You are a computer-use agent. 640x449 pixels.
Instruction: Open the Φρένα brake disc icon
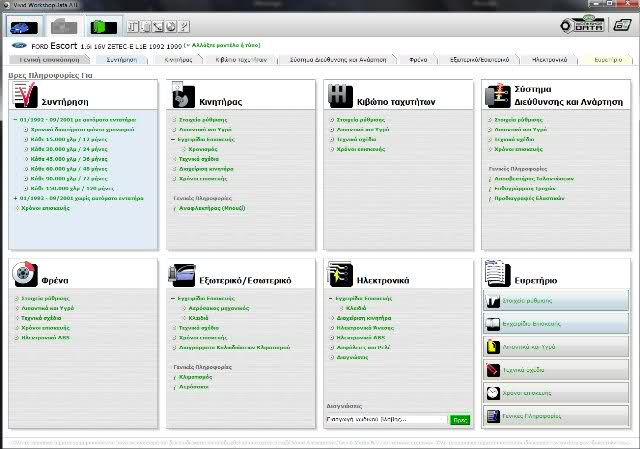(x=25, y=273)
